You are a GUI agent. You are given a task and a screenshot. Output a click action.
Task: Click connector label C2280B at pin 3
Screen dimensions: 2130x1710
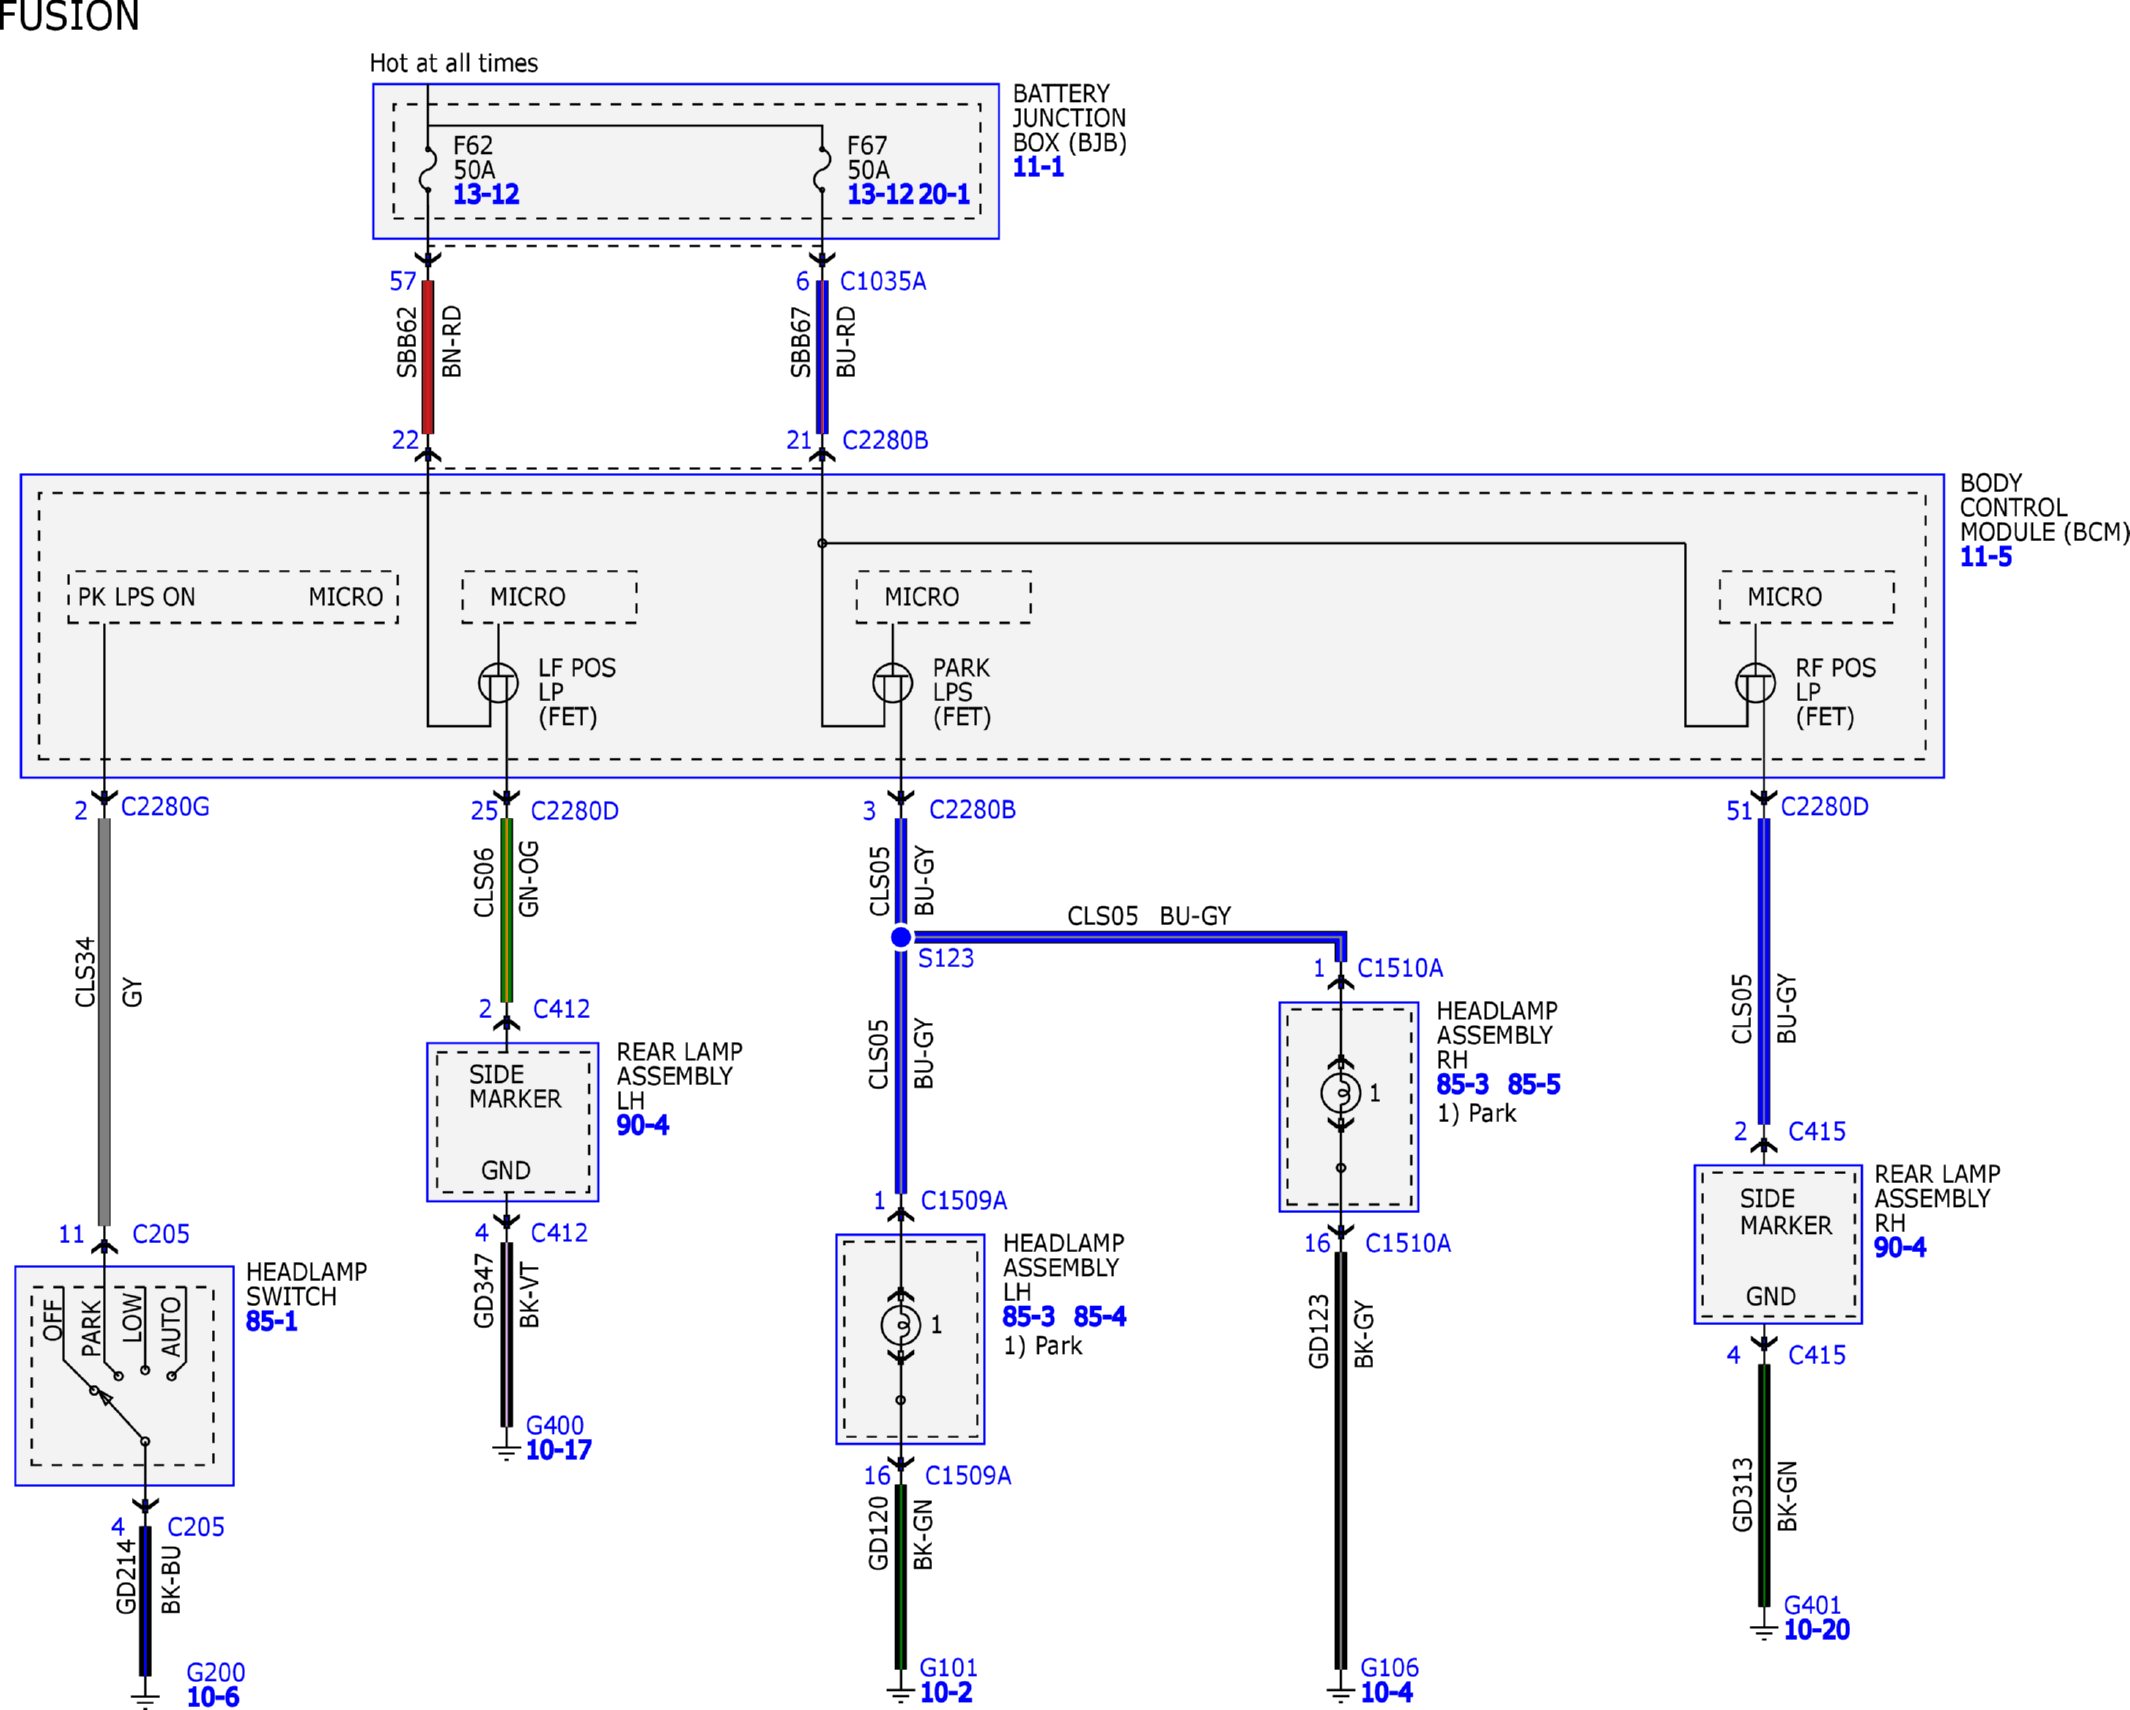pyautogui.click(x=972, y=810)
